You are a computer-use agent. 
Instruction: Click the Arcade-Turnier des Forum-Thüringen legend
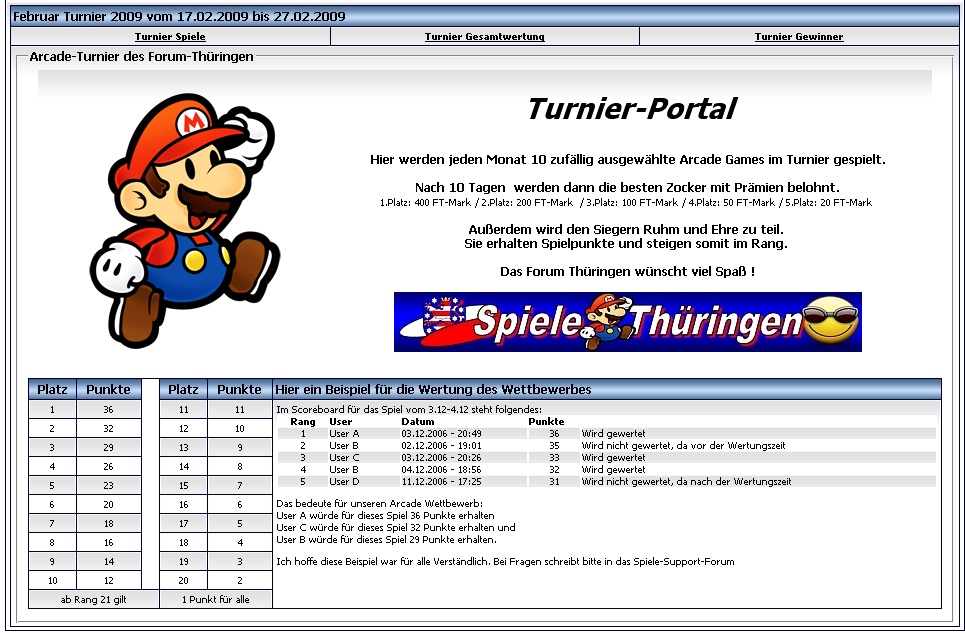coord(142,57)
